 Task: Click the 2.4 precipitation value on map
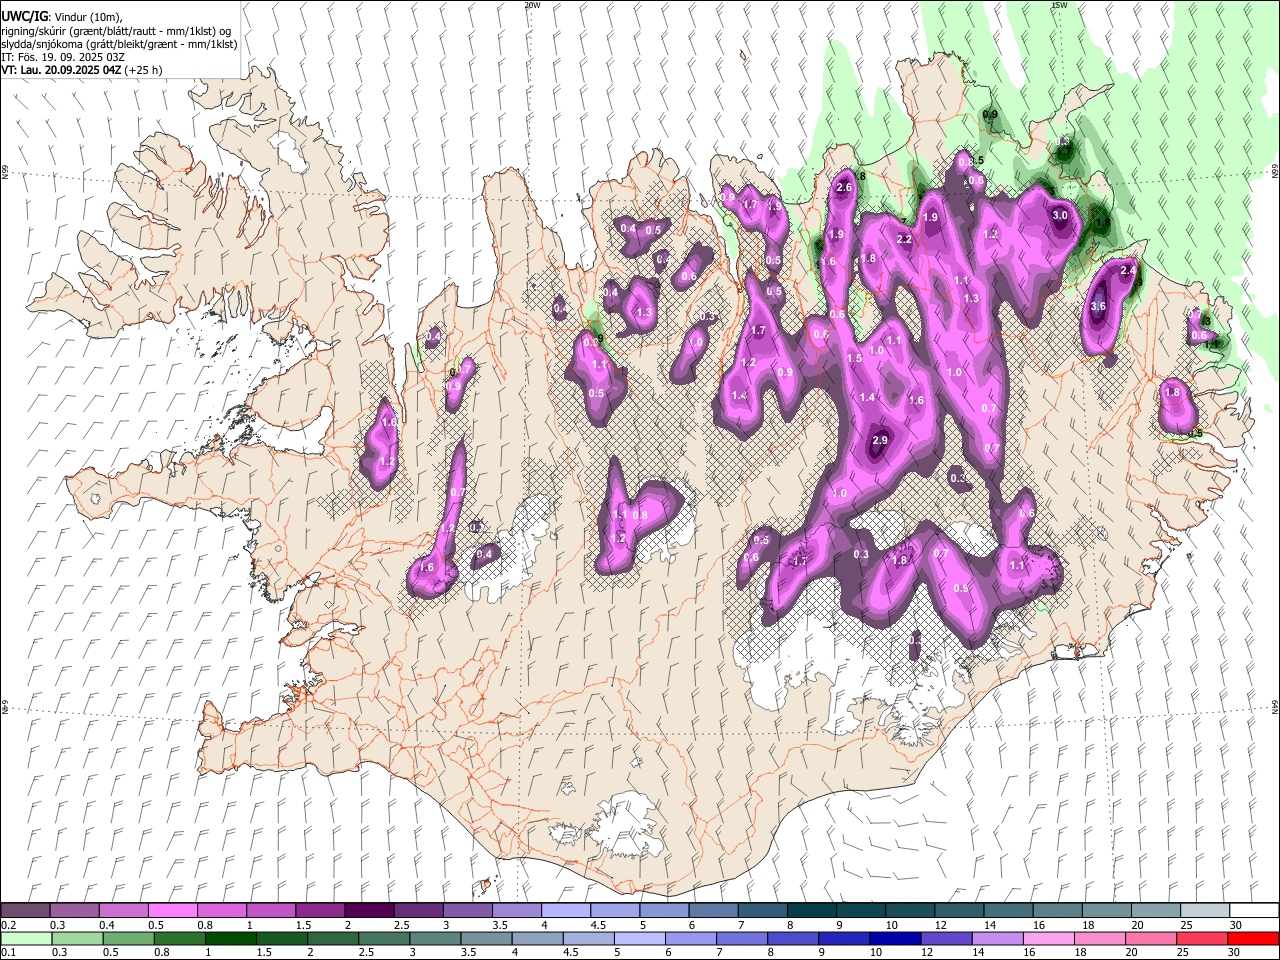tap(1129, 270)
